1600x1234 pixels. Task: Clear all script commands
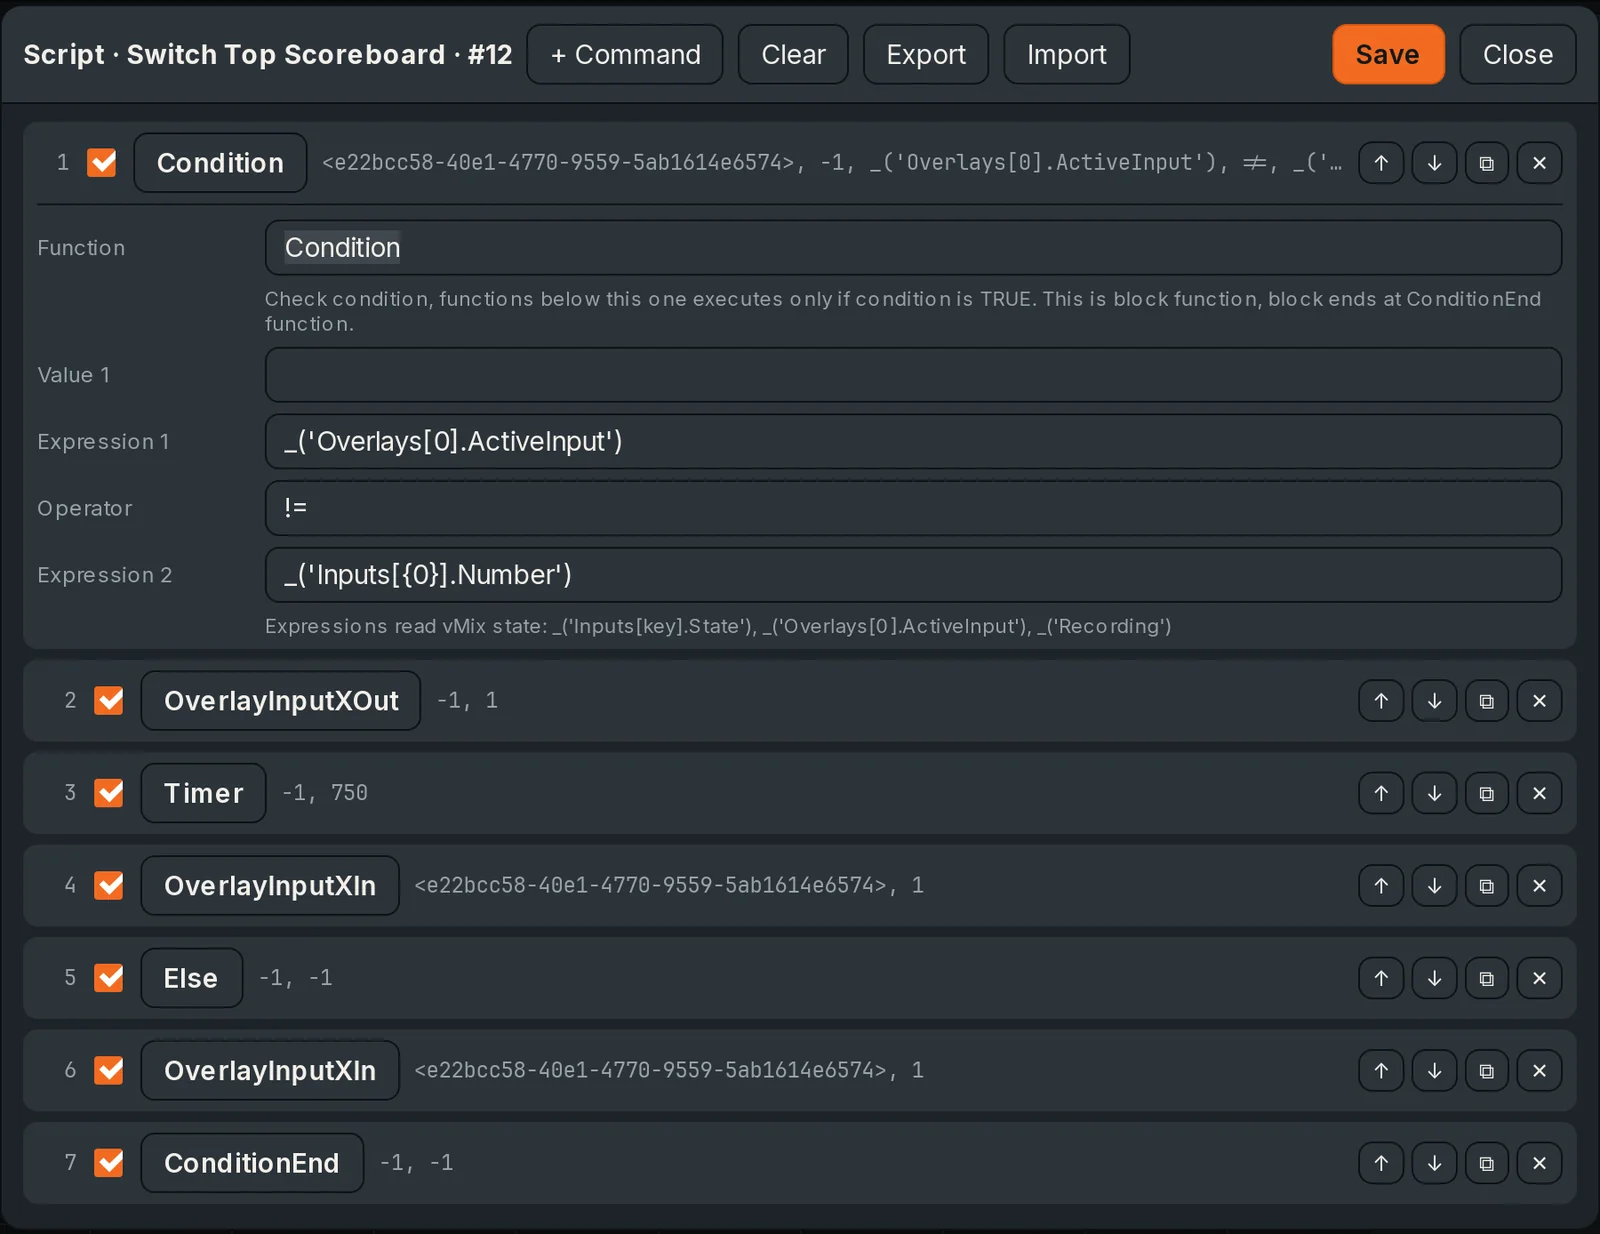click(x=793, y=54)
